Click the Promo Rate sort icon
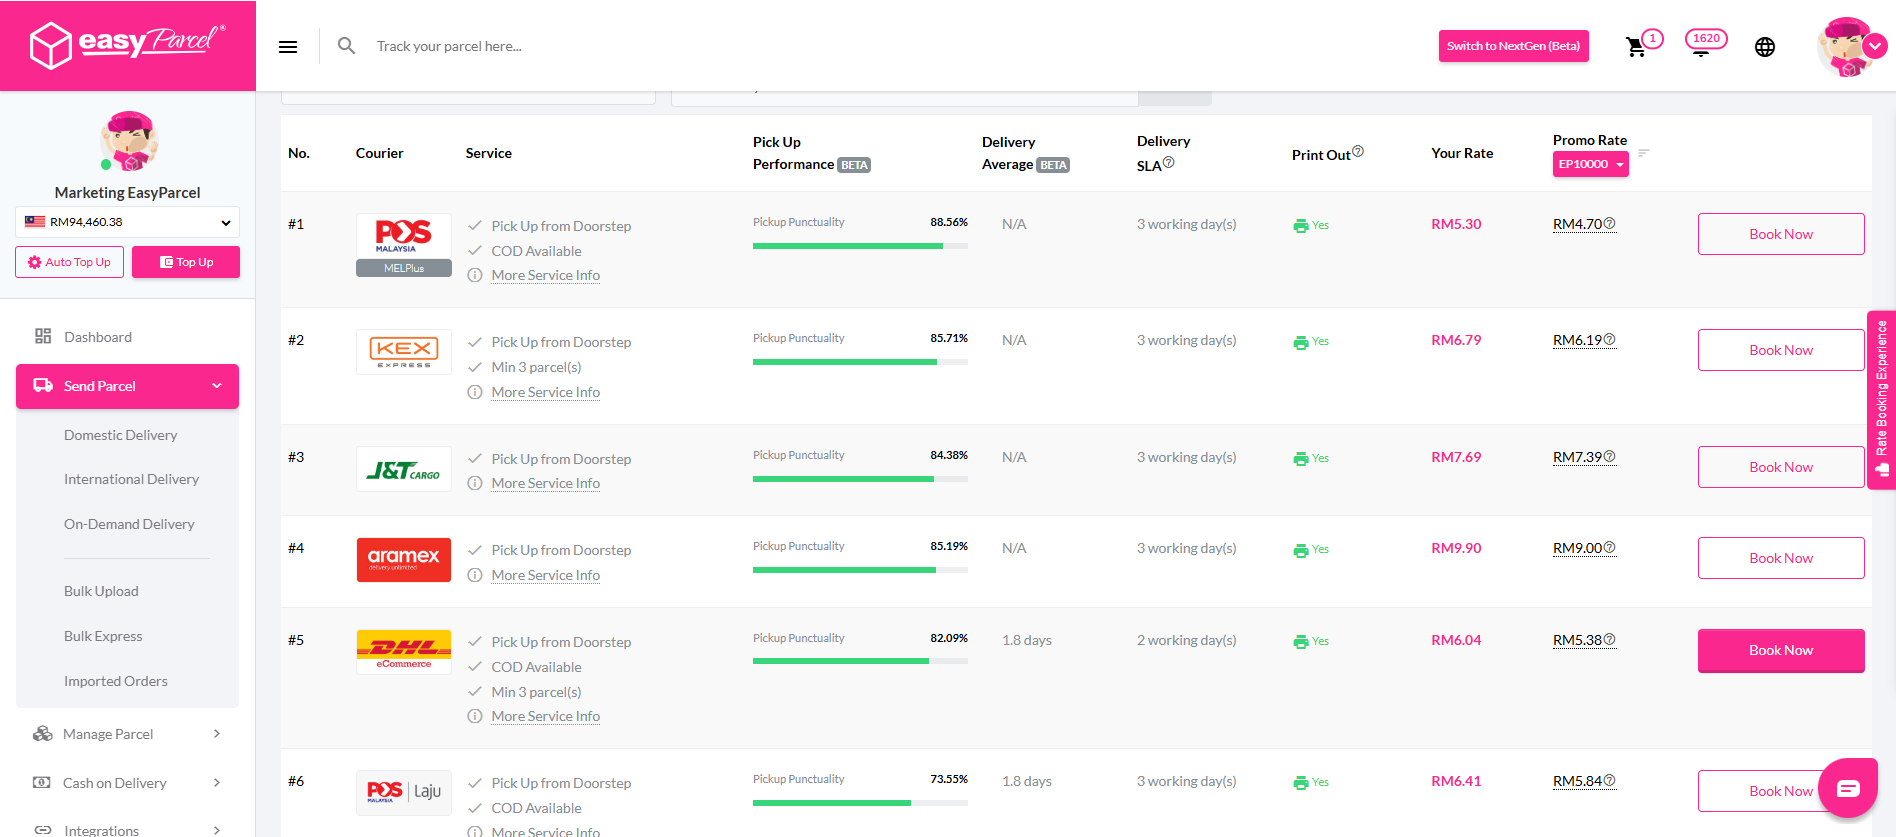The height and width of the screenshot is (837, 1896). (1644, 153)
